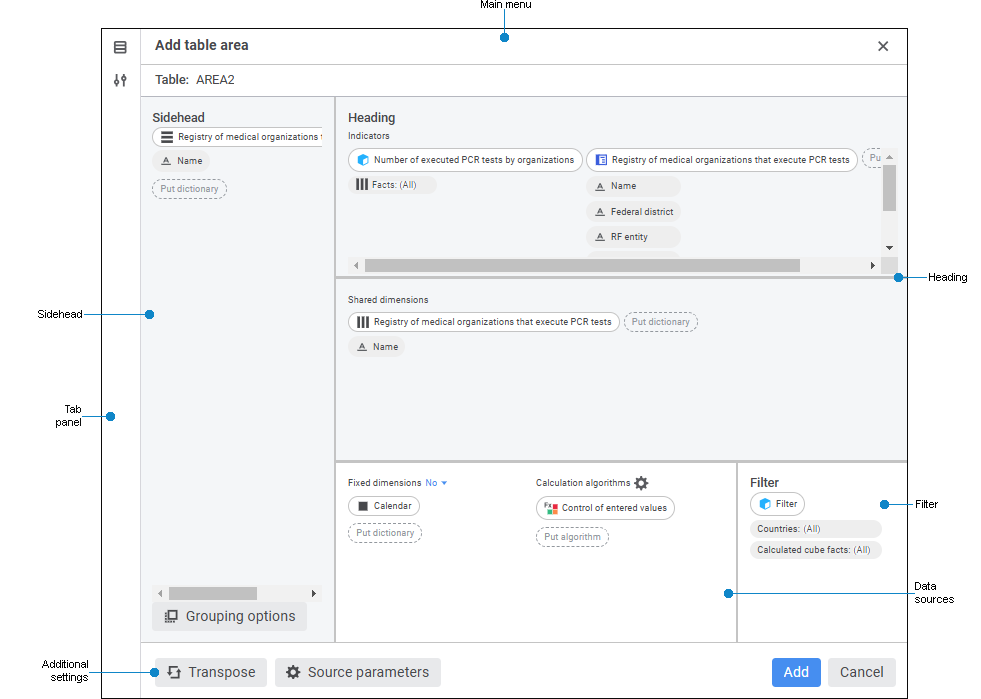Viewport: 981px width, 699px height.
Task: Select the 'Control of entered values' algorithm
Action: pos(605,508)
